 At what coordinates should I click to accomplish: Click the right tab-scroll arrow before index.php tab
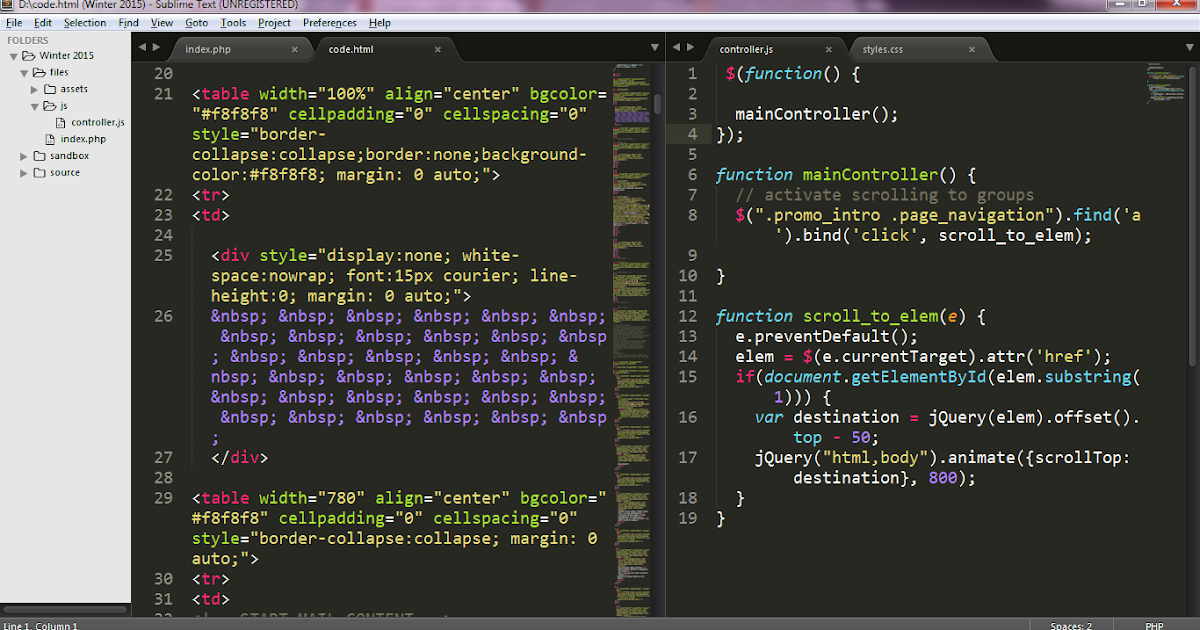coord(156,47)
